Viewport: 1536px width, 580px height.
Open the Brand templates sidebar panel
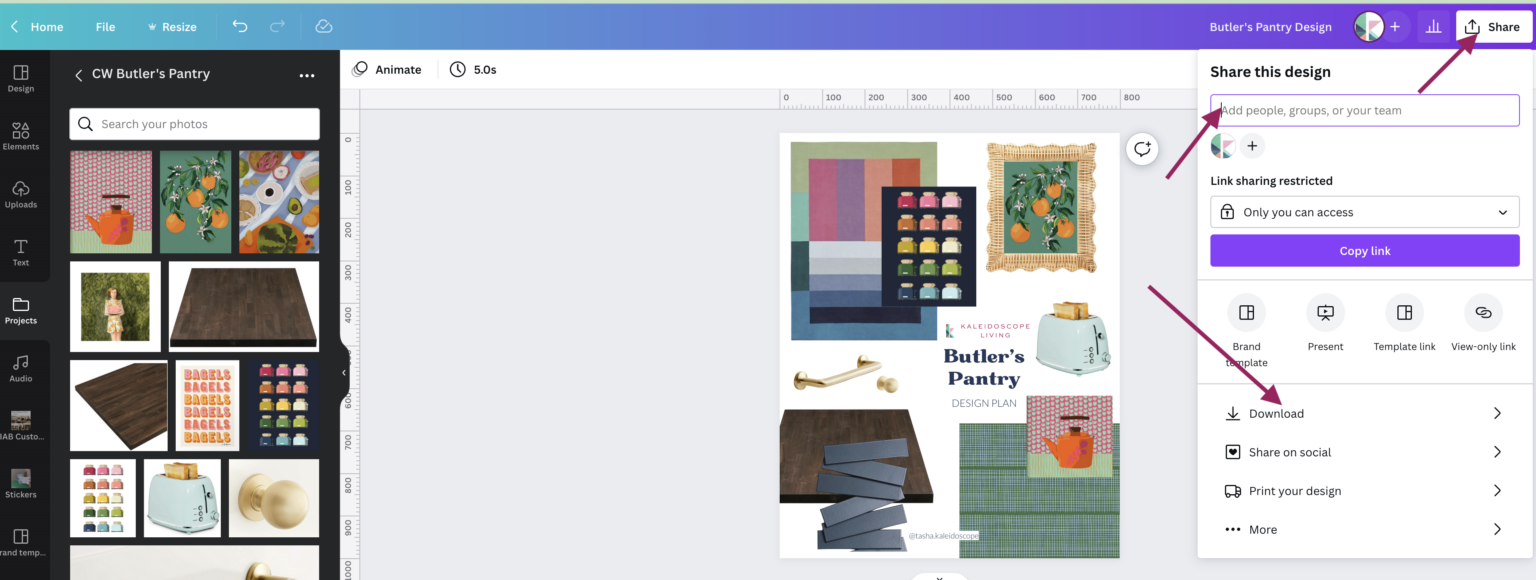coord(21,542)
